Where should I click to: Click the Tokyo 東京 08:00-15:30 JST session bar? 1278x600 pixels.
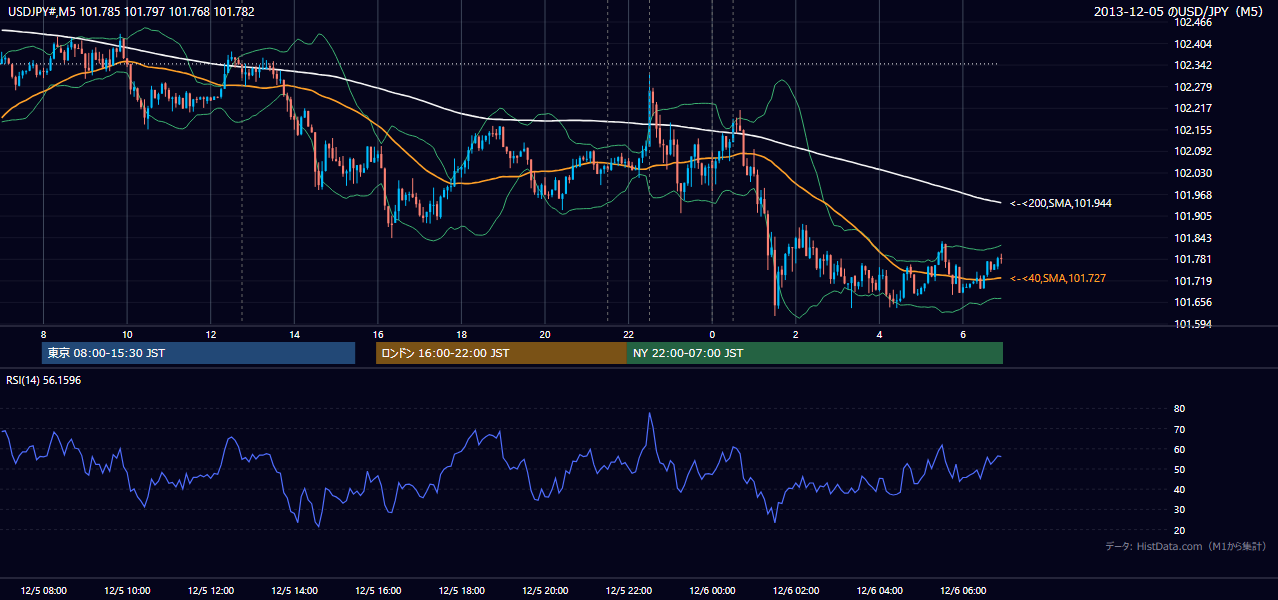pos(199,353)
